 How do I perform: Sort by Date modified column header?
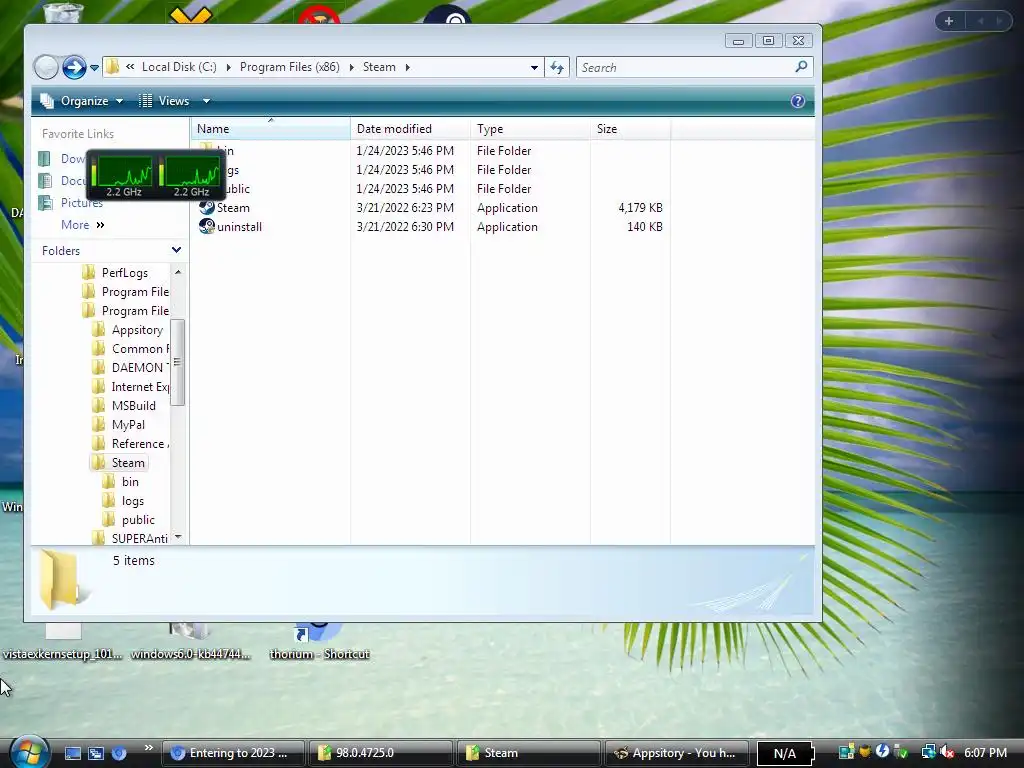[410, 129]
